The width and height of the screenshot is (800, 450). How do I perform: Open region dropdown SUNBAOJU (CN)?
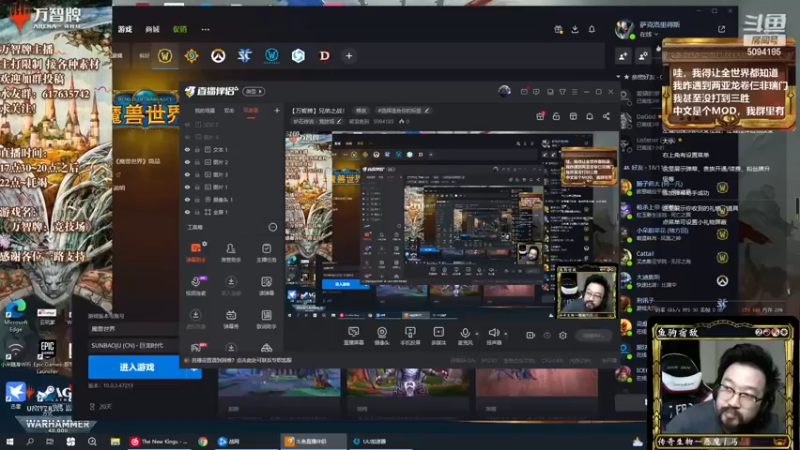tap(134, 345)
